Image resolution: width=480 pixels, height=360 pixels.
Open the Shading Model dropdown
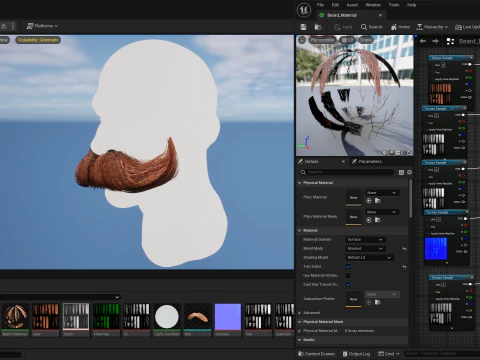tap(370, 258)
